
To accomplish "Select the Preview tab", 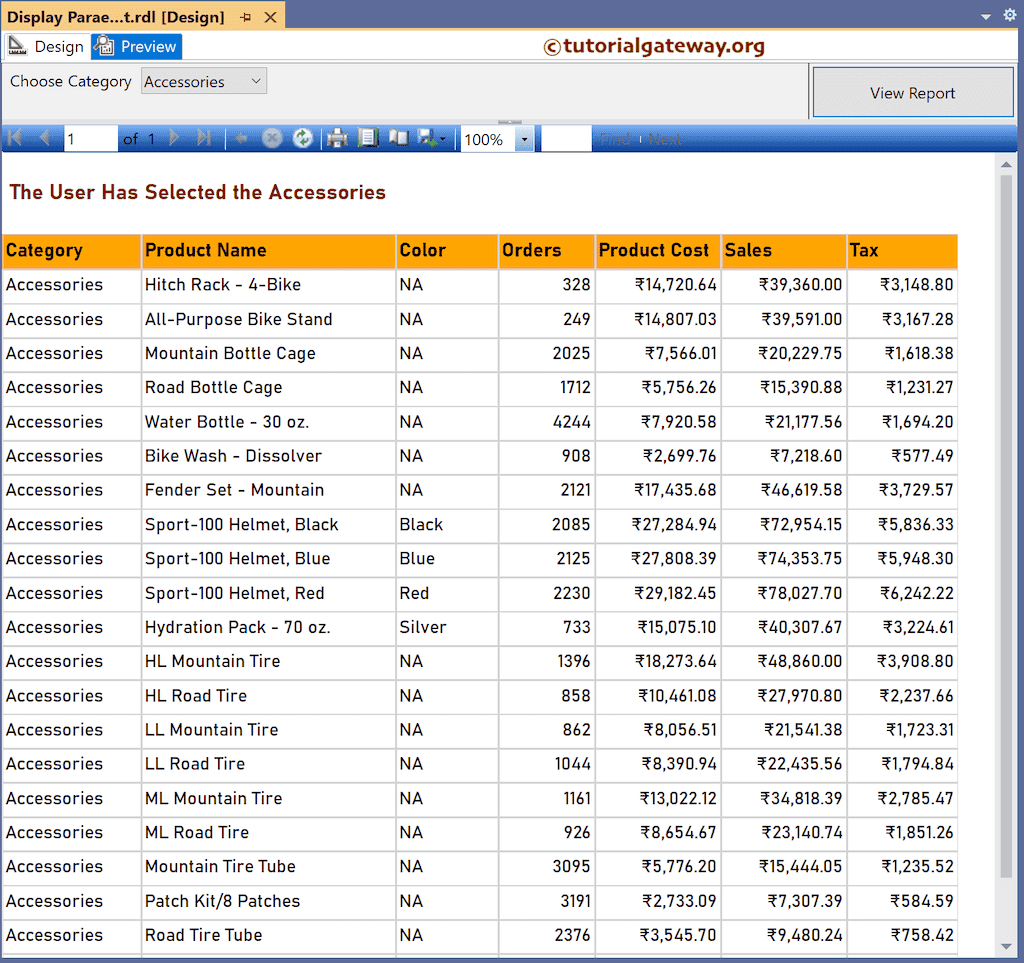I will (135, 46).
